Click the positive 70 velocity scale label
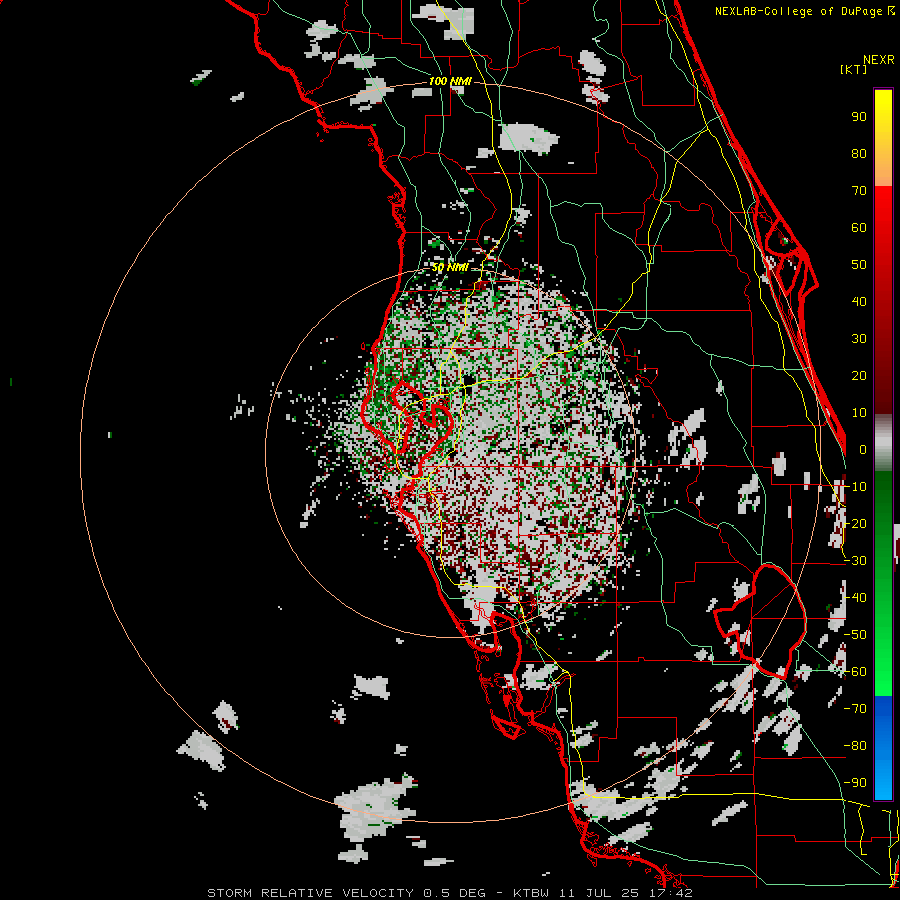 coord(859,191)
